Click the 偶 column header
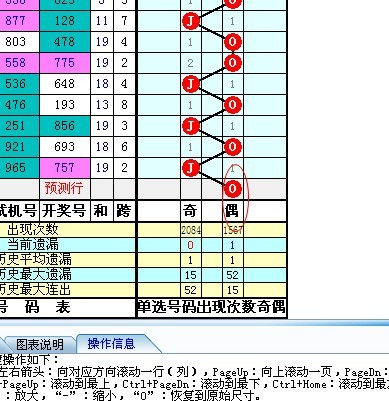Image resolution: width=389 pixels, height=401 pixels. 232,211
